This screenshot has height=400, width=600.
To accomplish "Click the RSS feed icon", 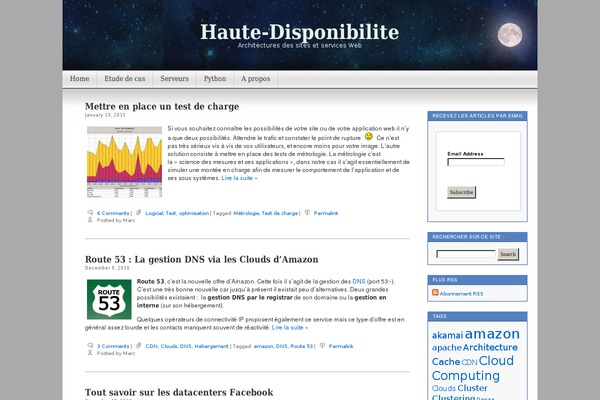I will tap(435, 294).
